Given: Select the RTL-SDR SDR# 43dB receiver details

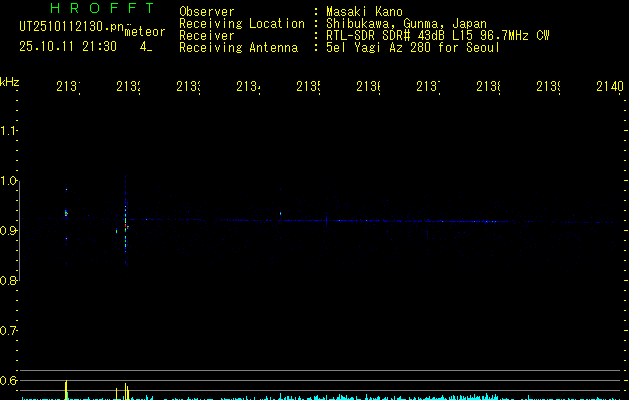Looking at the screenshot, I should click(x=438, y=36).
